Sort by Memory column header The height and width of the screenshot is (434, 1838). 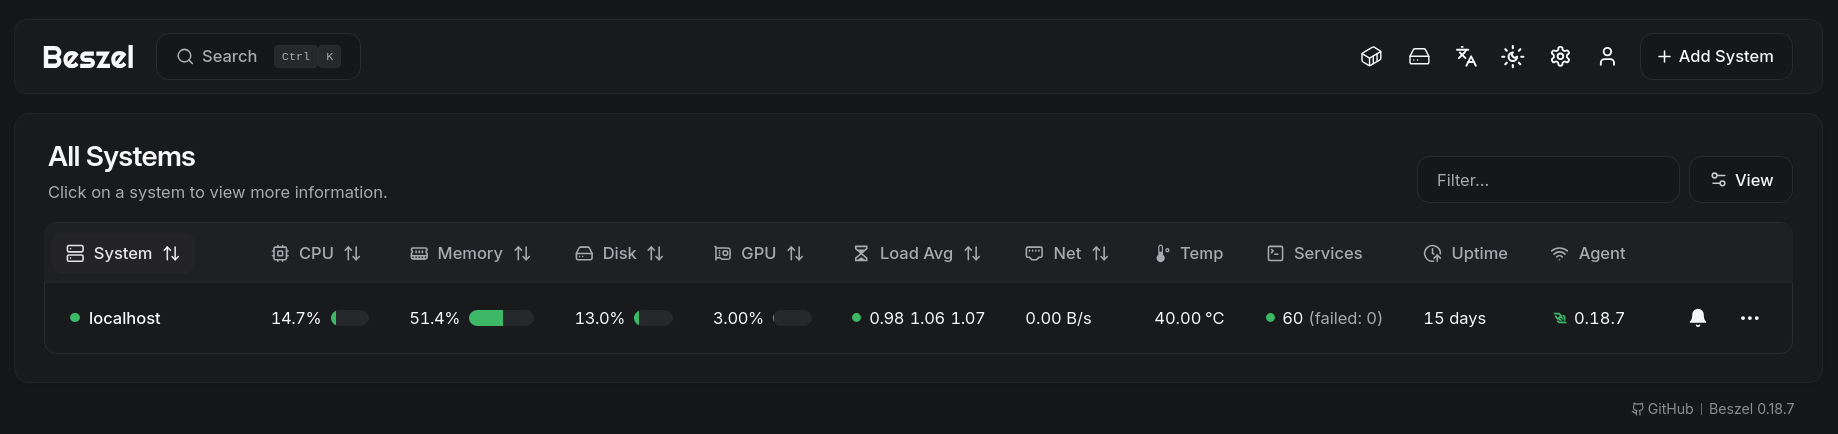(x=470, y=254)
